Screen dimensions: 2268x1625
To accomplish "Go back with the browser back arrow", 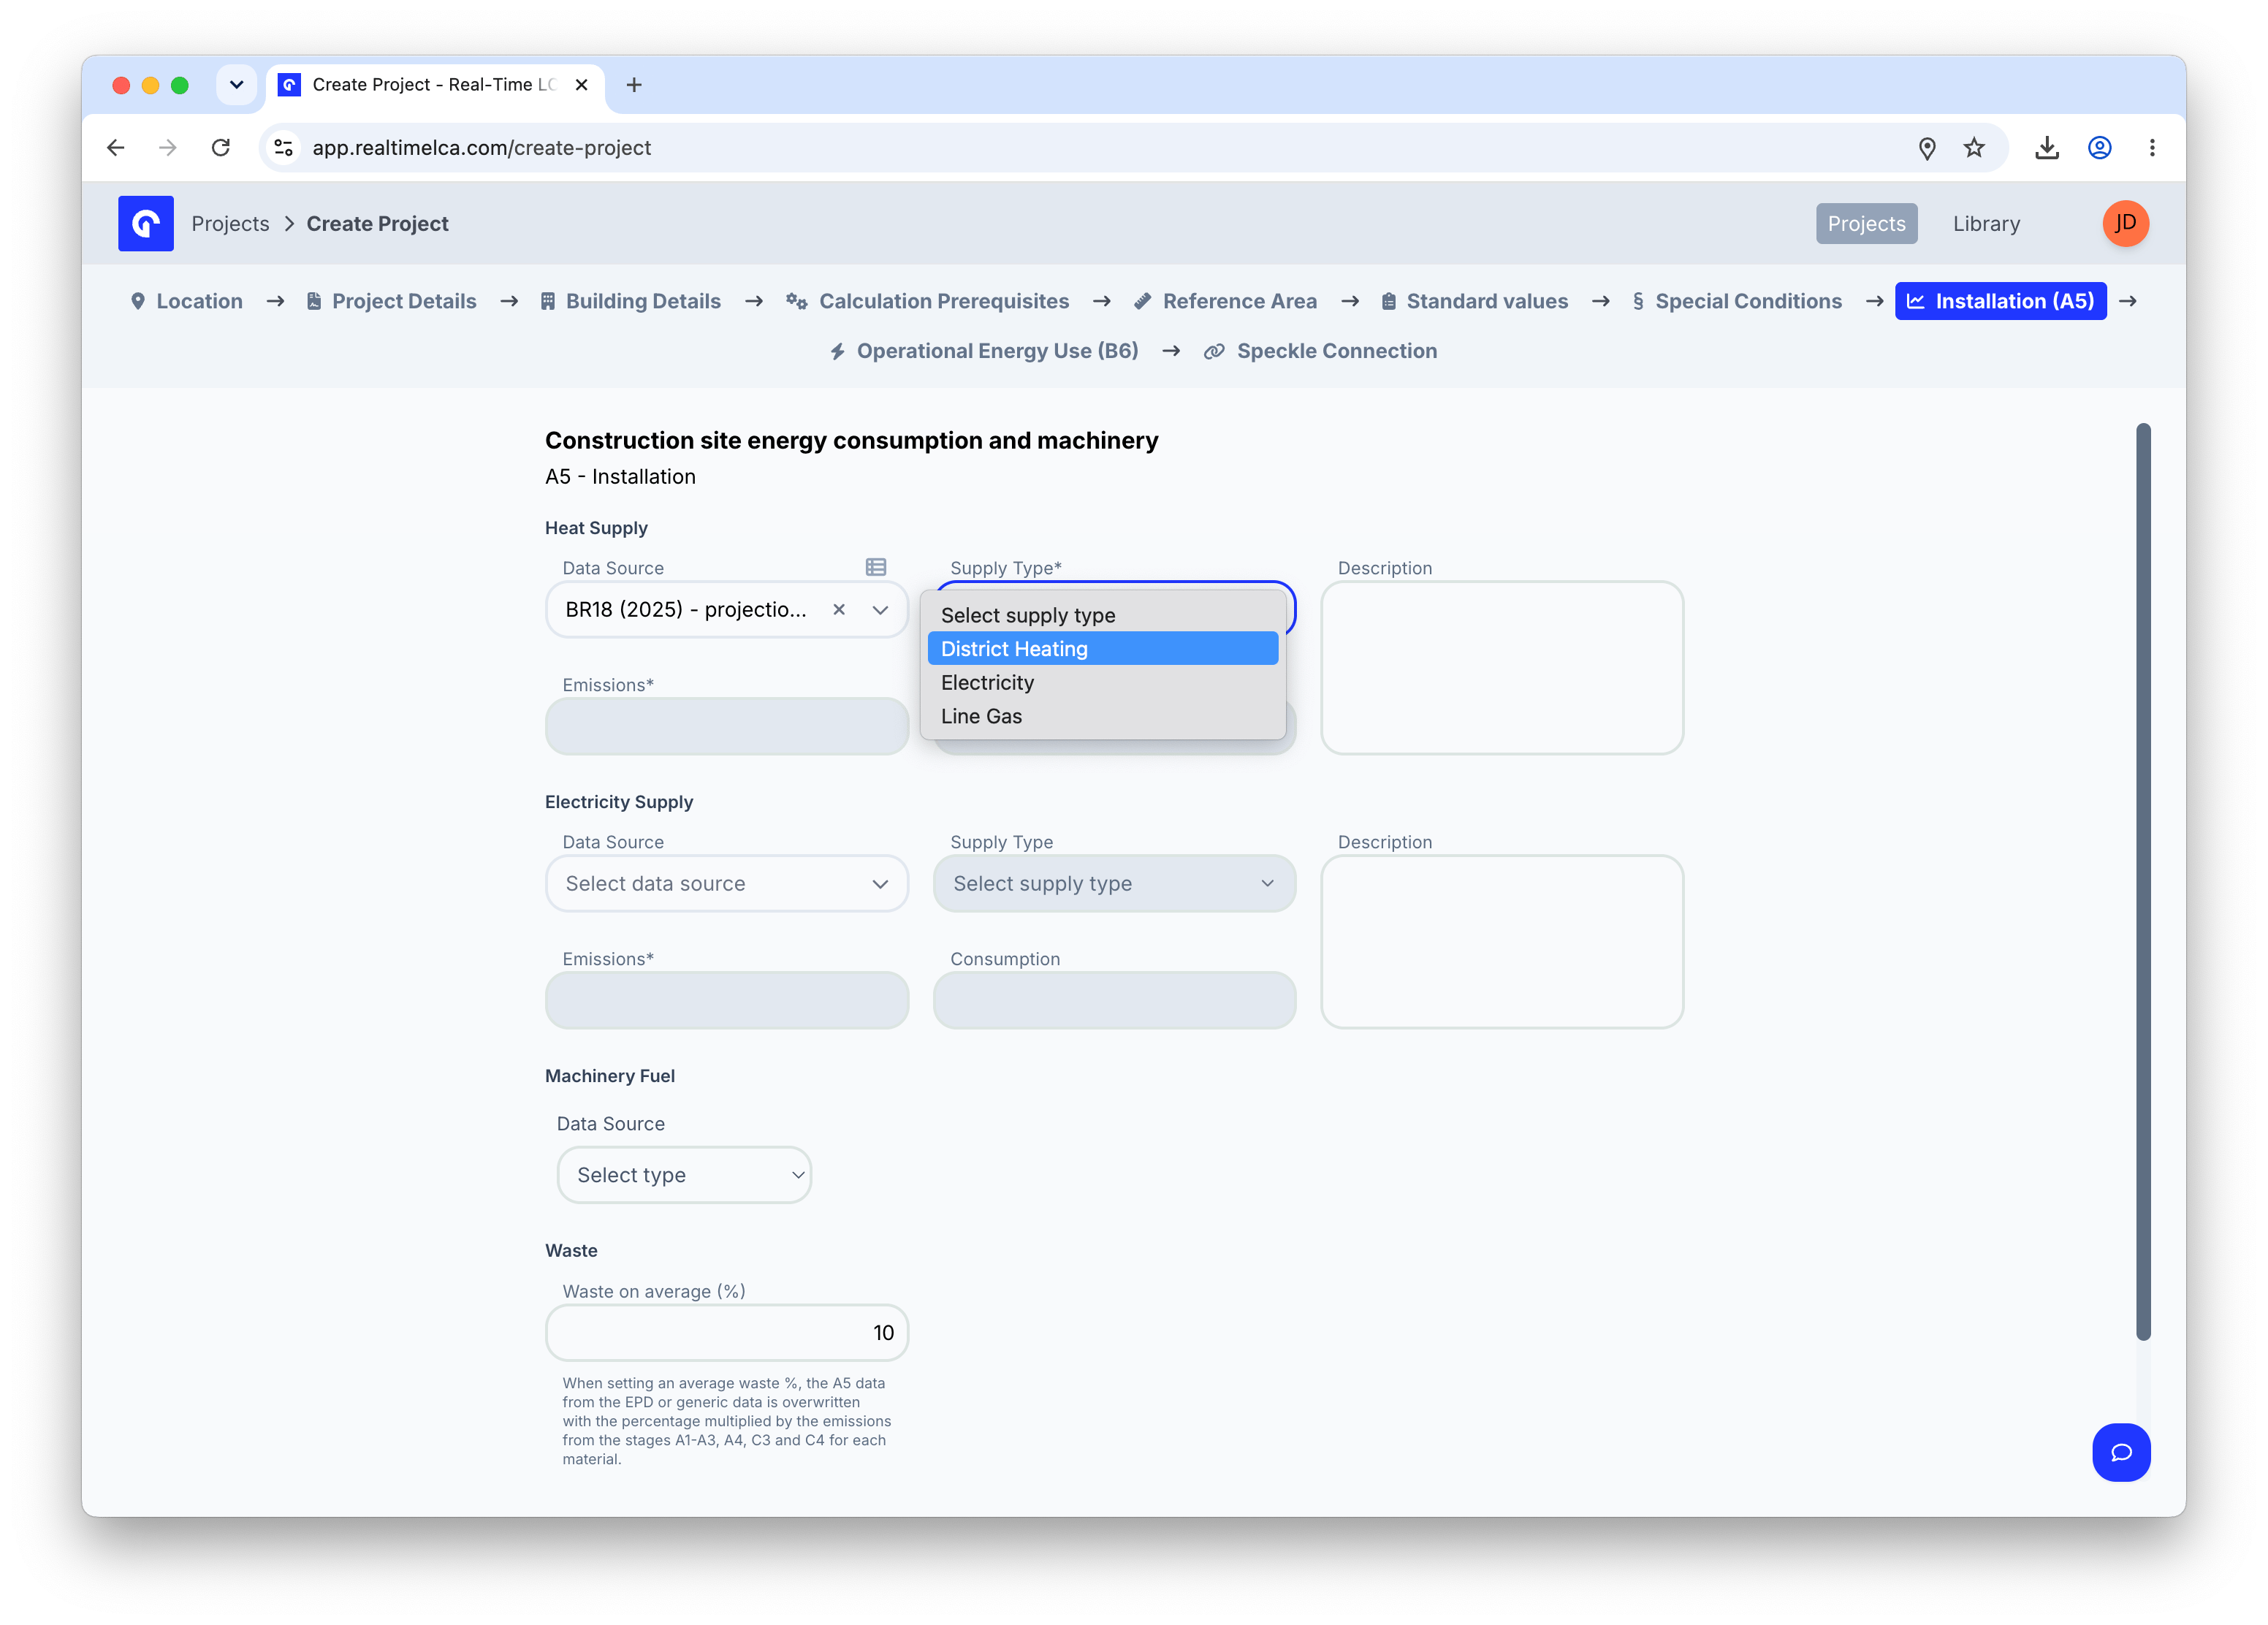I will pyautogui.click(x=116, y=148).
